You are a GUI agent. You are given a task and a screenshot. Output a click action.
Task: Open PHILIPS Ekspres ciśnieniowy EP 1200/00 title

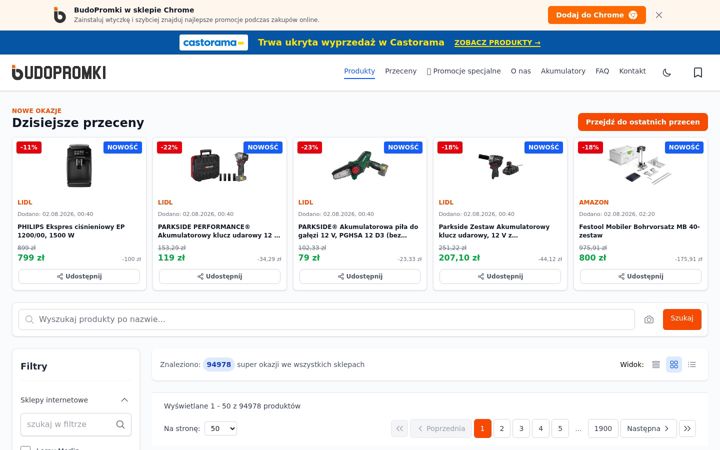(71, 231)
